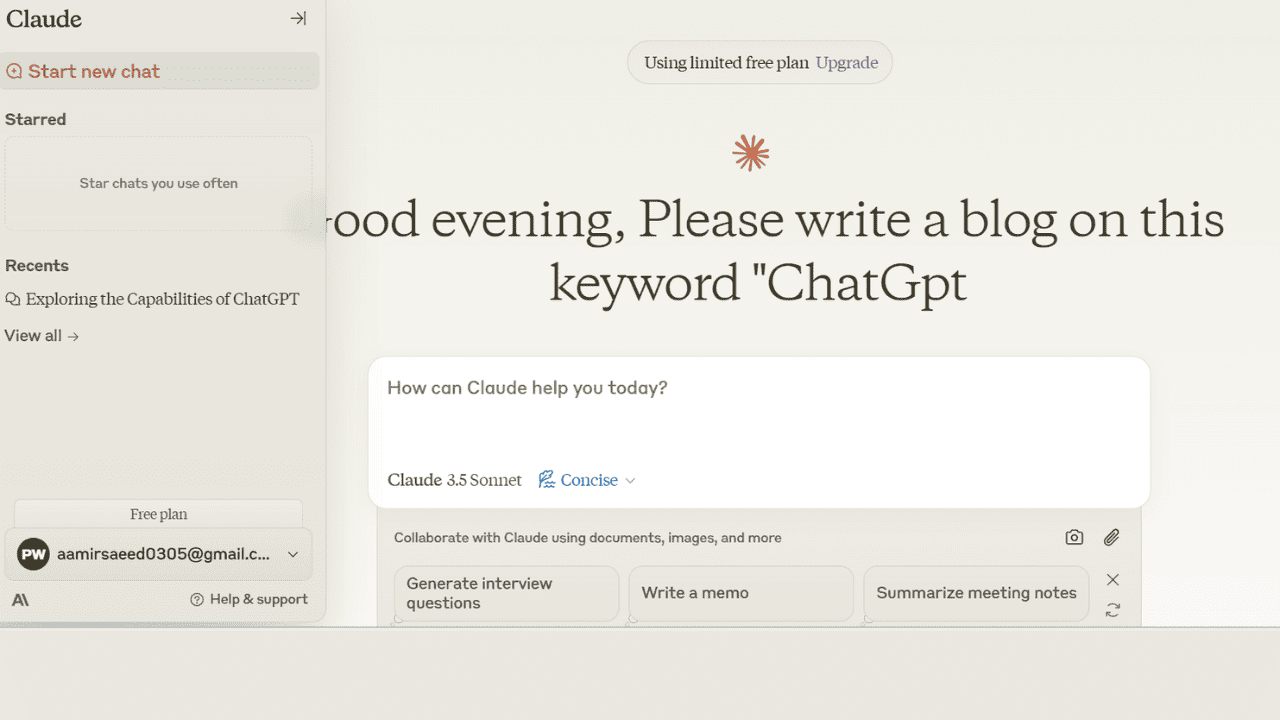Select the Write a memo suggestion
The height and width of the screenshot is (720, 1280).
point(741,593)
